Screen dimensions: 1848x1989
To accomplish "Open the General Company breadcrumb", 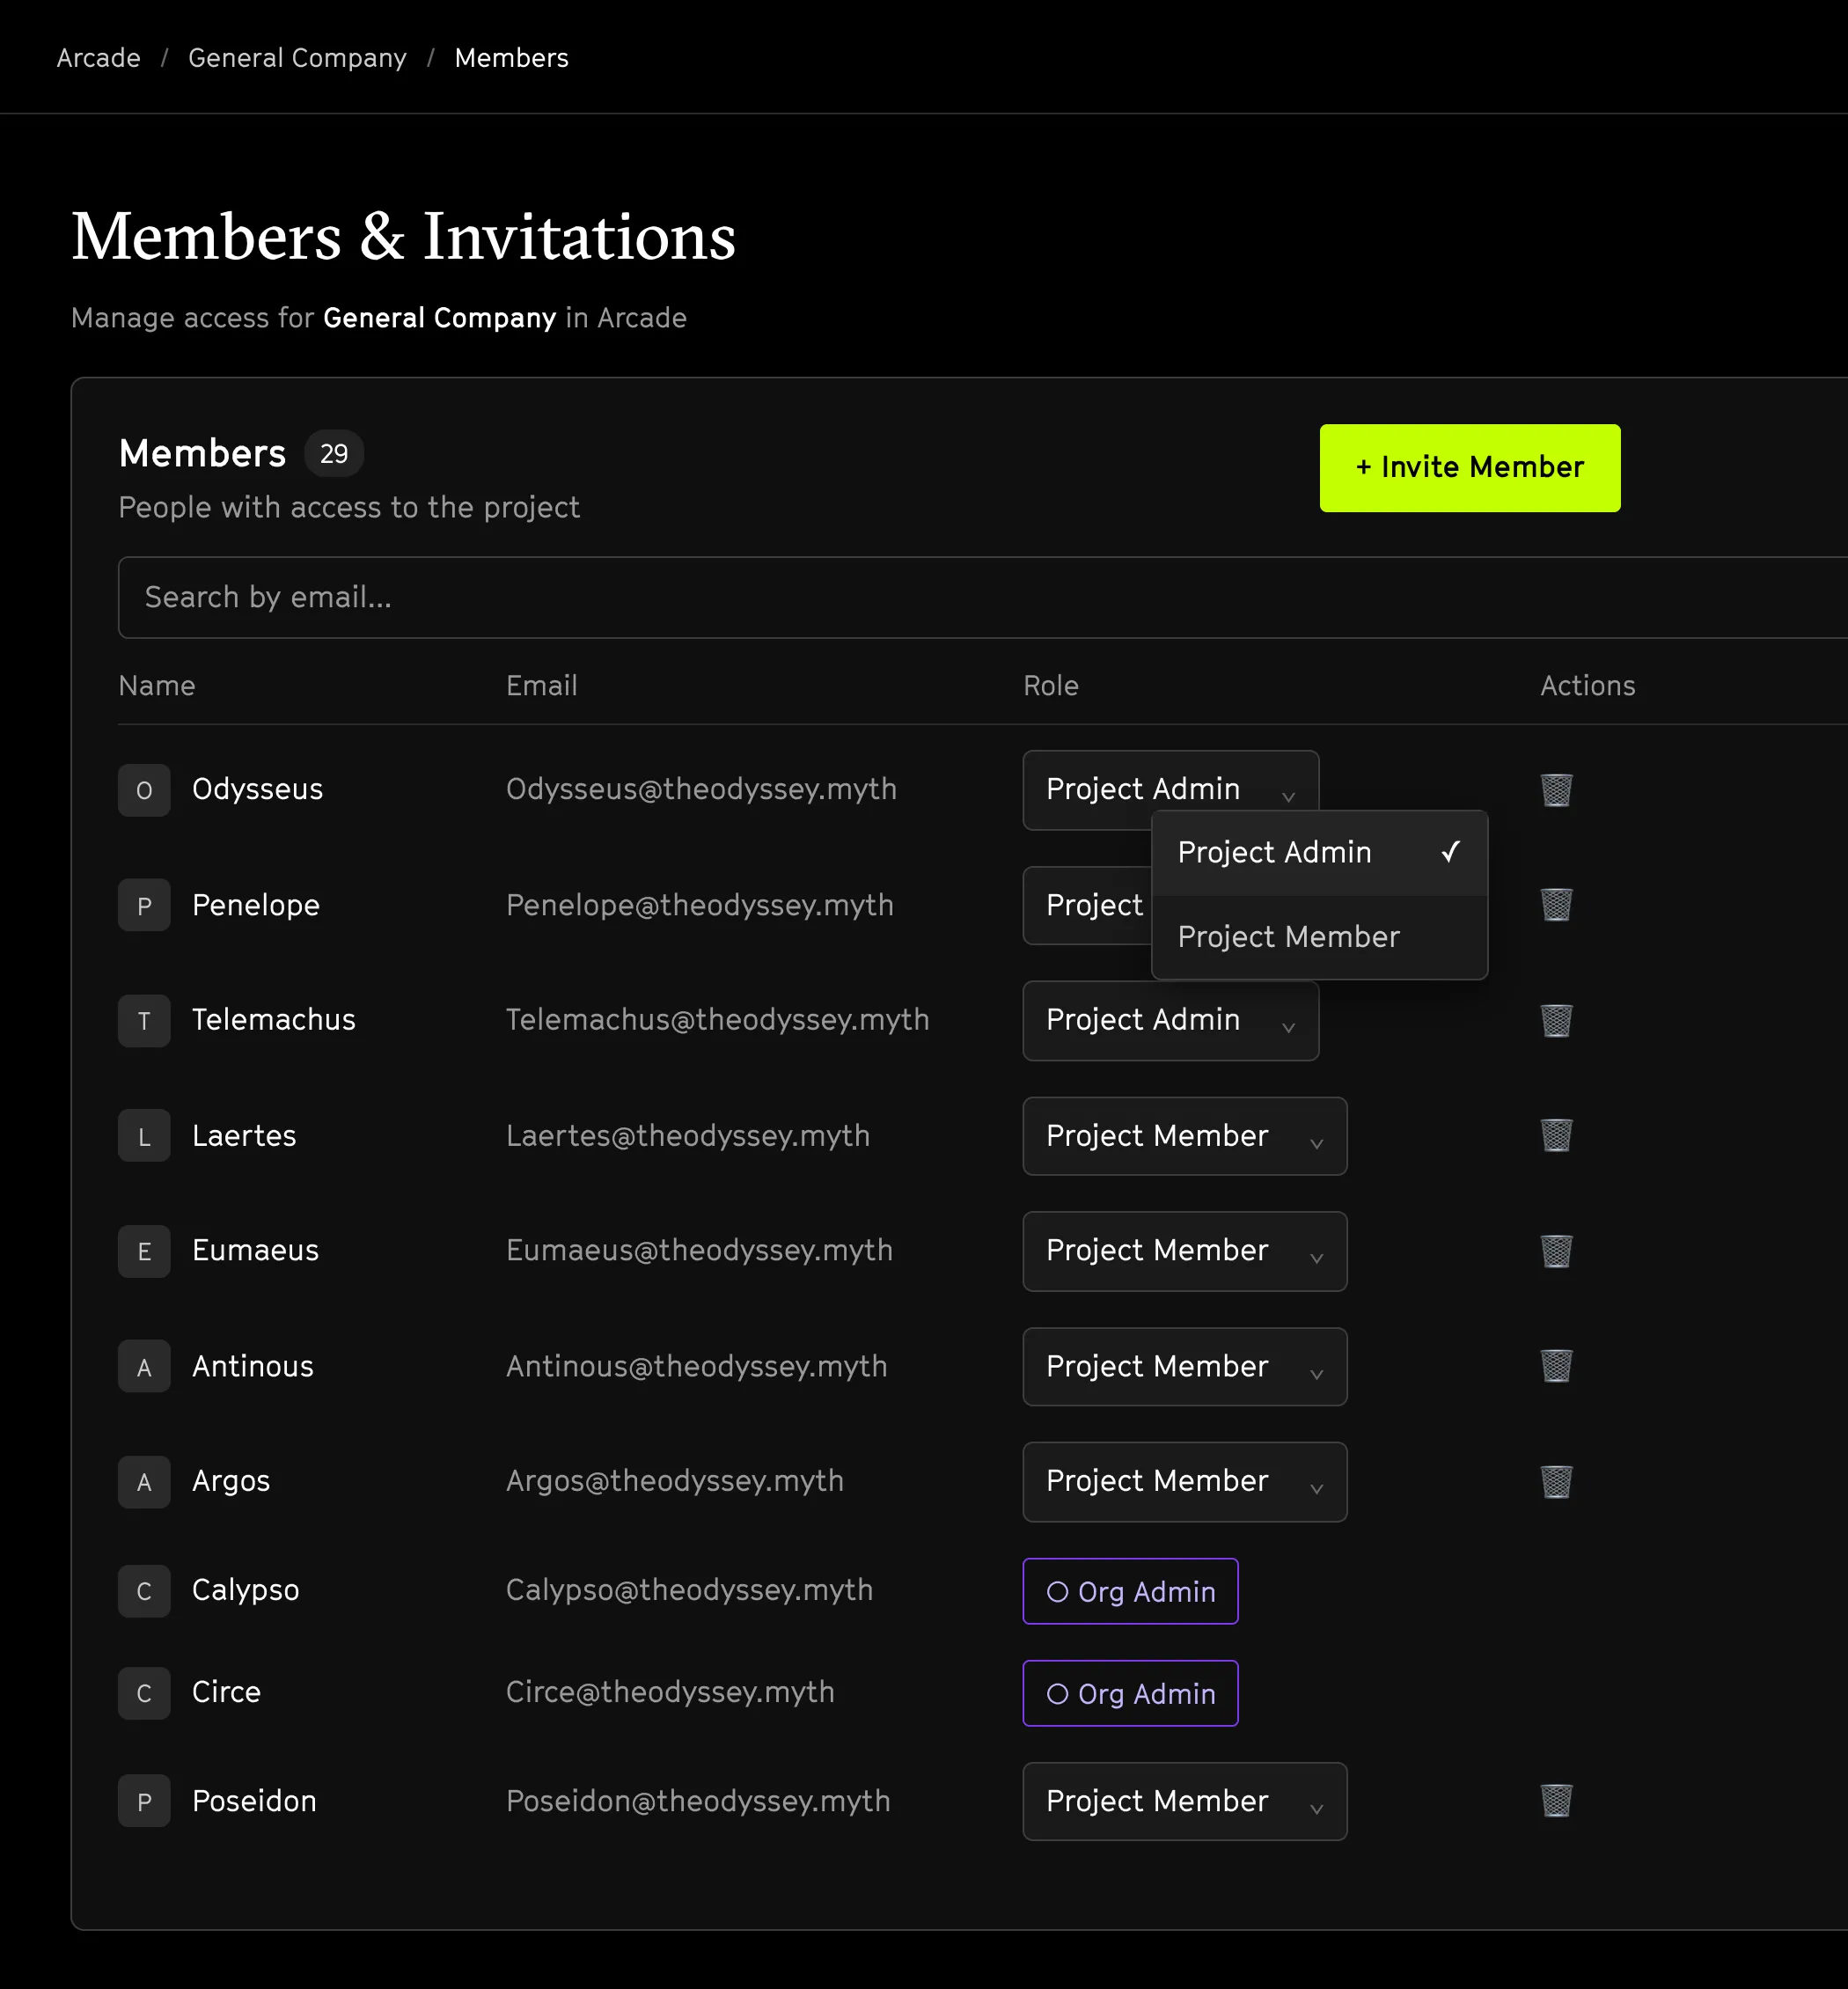I will 297,58.
